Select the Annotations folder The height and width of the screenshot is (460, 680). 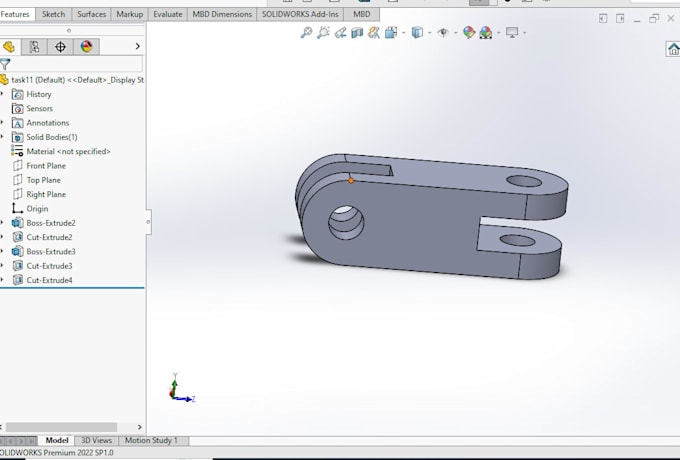click(x=48, y=123)
